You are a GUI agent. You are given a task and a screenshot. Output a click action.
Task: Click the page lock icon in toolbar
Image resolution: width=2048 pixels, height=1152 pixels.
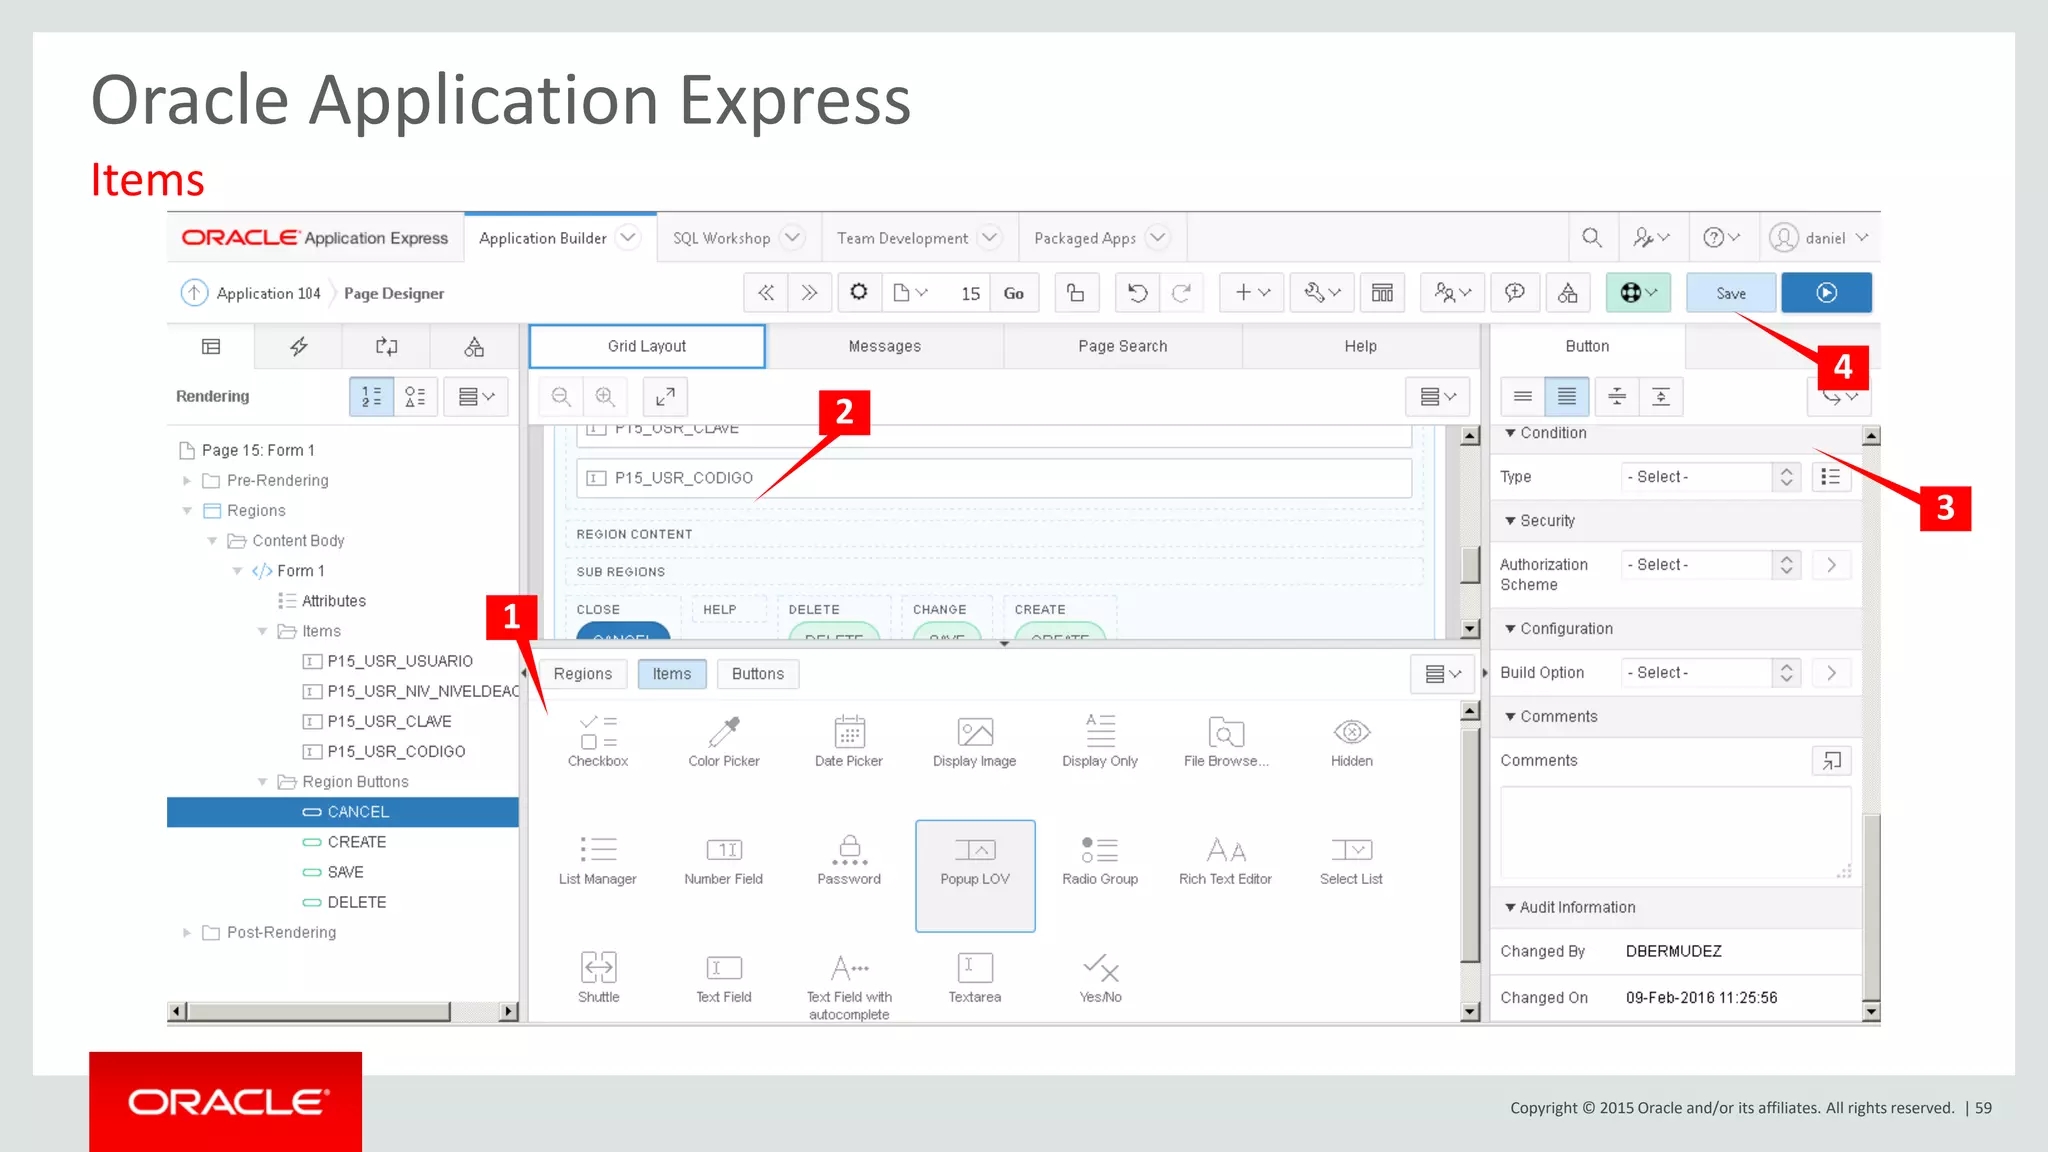(x=1076, y=293)
